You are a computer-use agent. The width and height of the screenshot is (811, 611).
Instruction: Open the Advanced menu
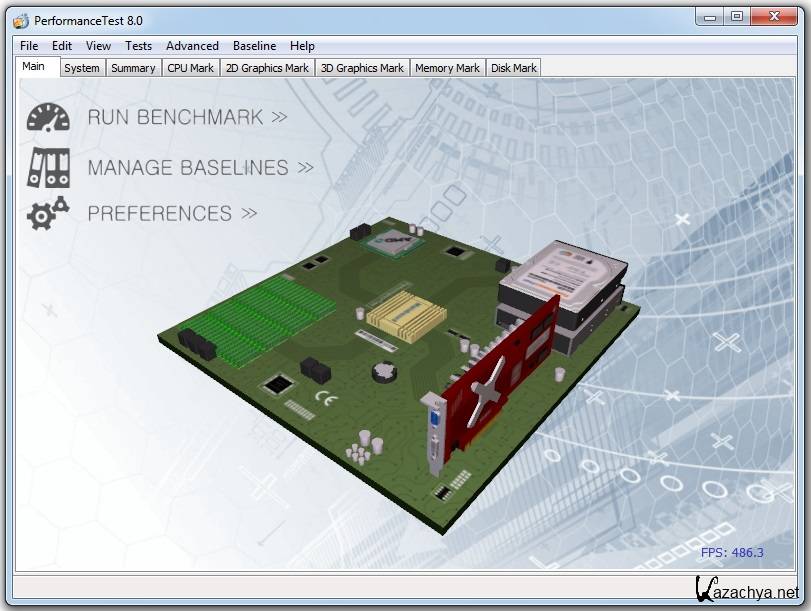pos(192,45)
